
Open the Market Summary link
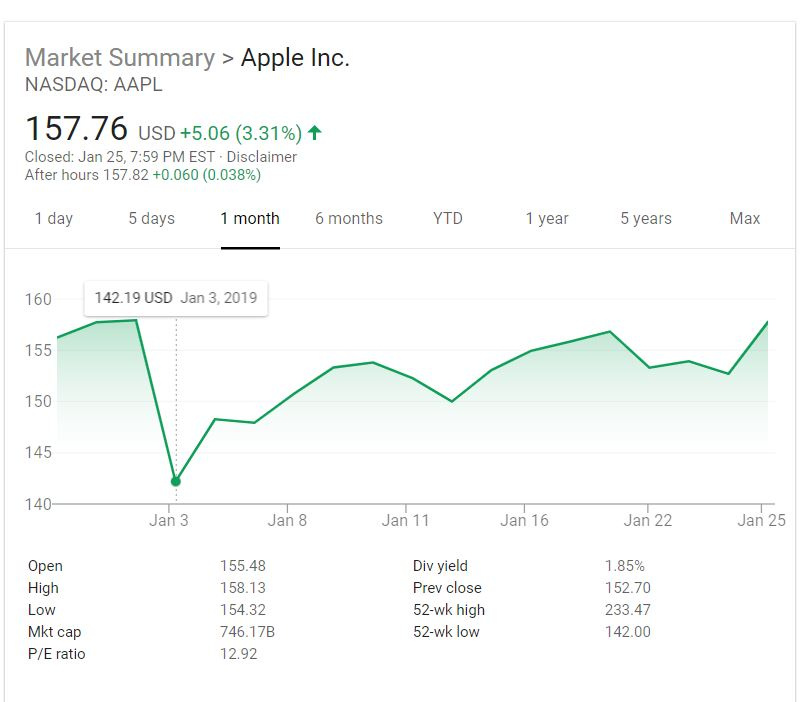[120, 58]
